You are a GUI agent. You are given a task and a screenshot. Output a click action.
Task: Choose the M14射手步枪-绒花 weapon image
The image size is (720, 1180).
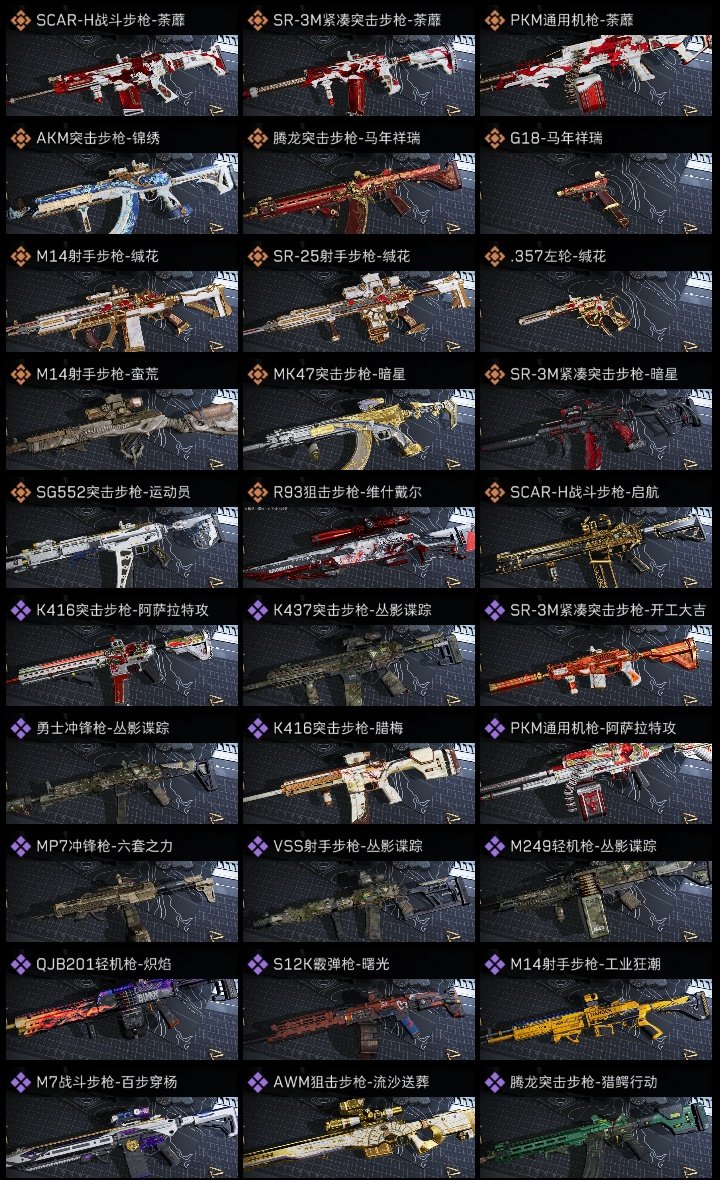(x=122, y=312)
